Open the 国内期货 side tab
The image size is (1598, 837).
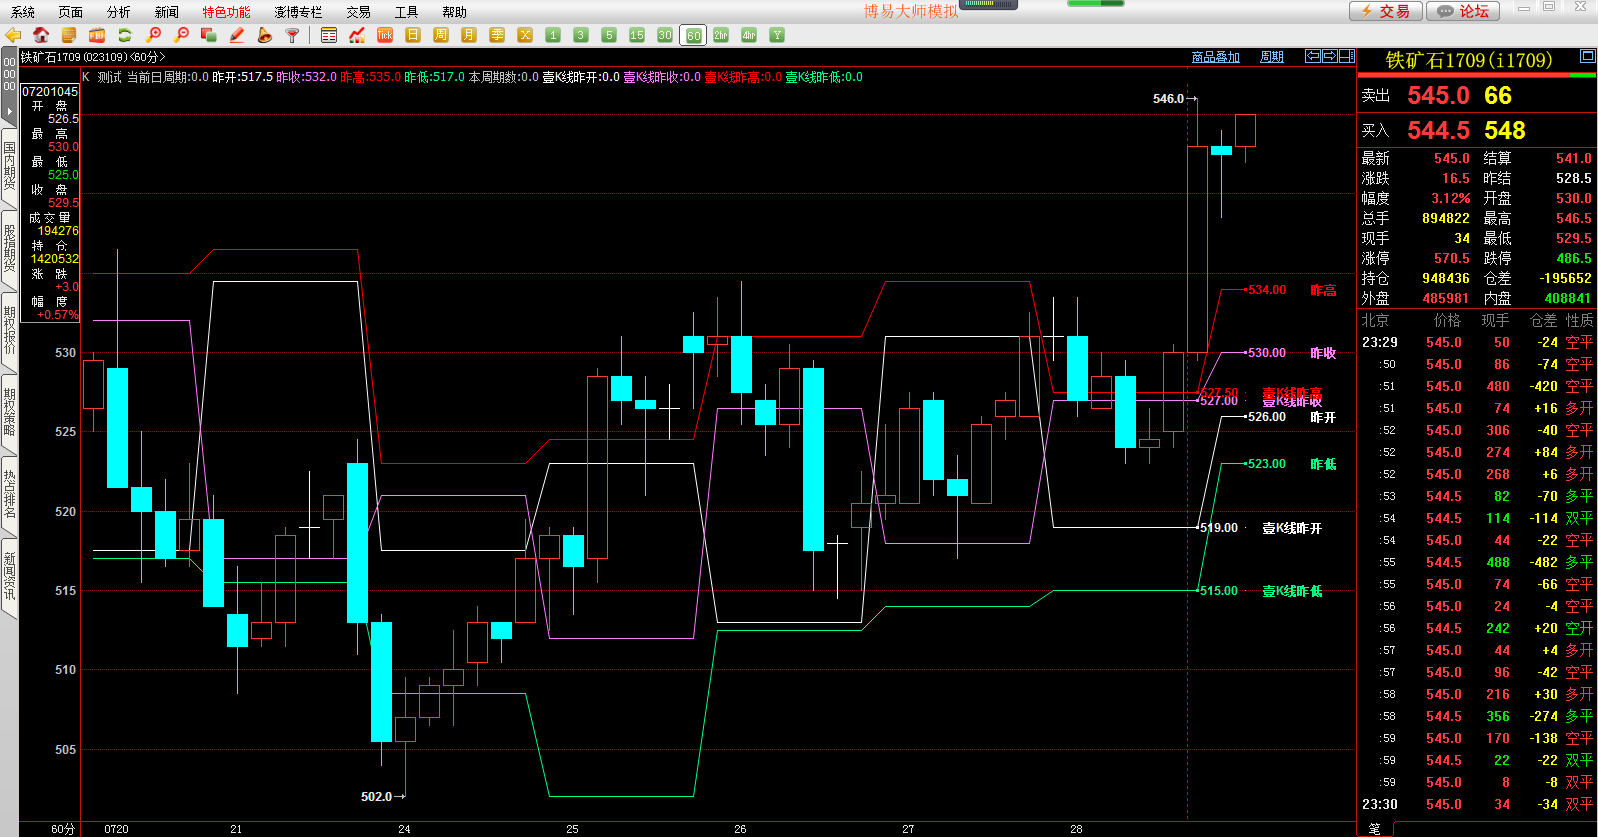click(9, 167)
